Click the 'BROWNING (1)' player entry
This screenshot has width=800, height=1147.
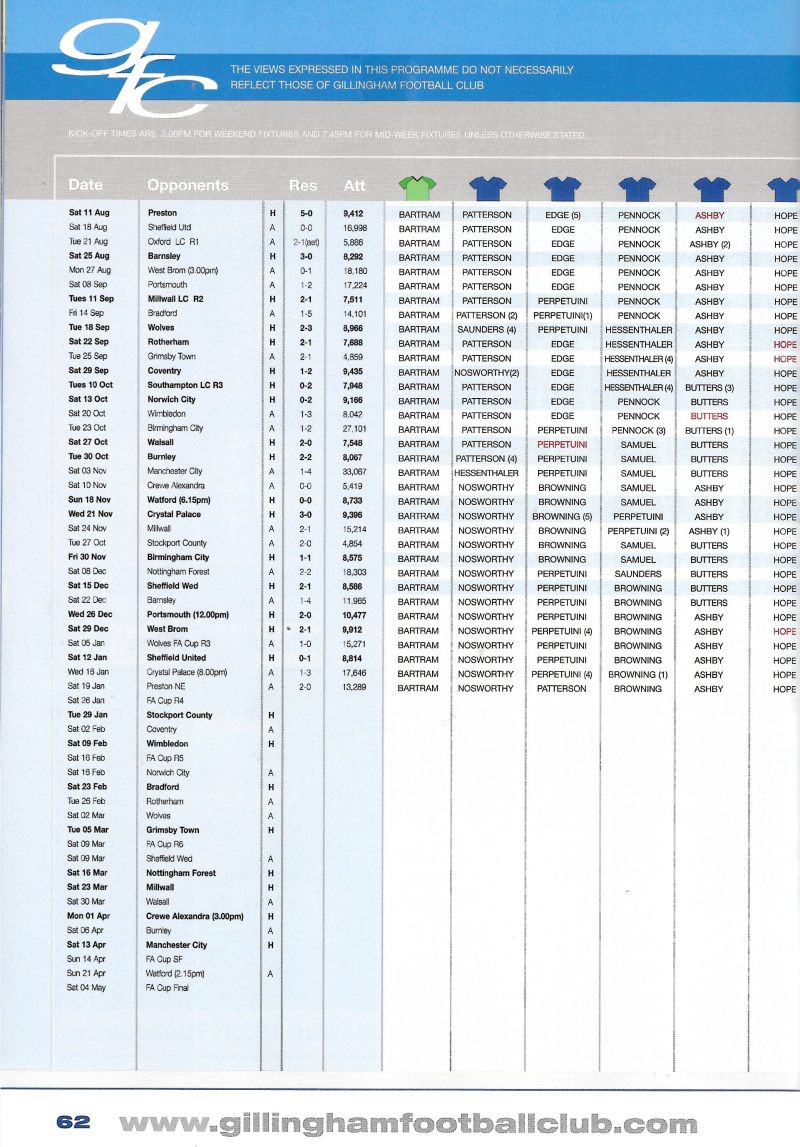638,674
